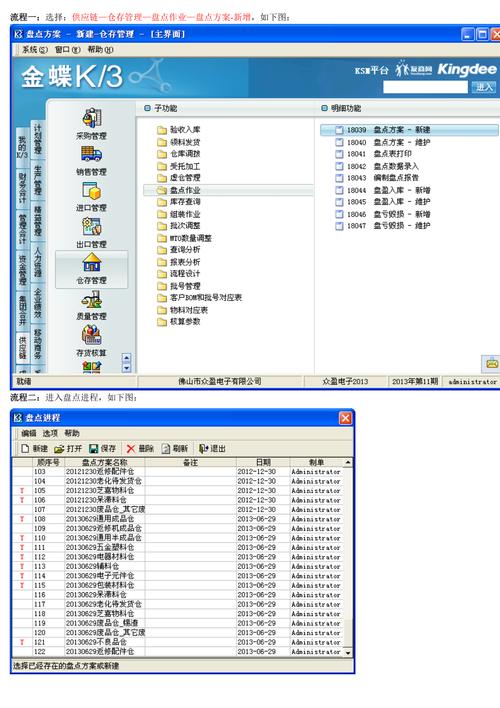
Task: Open the 销售管理 truck icon
Action: tap(92, 154)
